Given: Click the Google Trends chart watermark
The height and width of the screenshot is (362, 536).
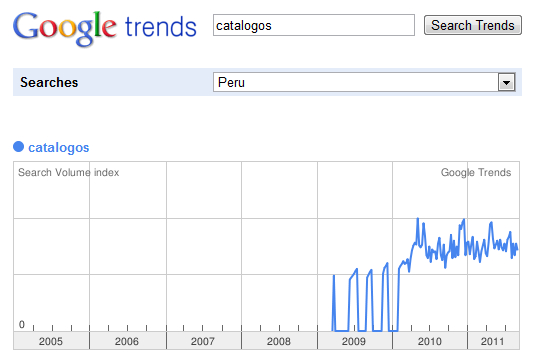Looking at the screenshot, I should 476,172.
